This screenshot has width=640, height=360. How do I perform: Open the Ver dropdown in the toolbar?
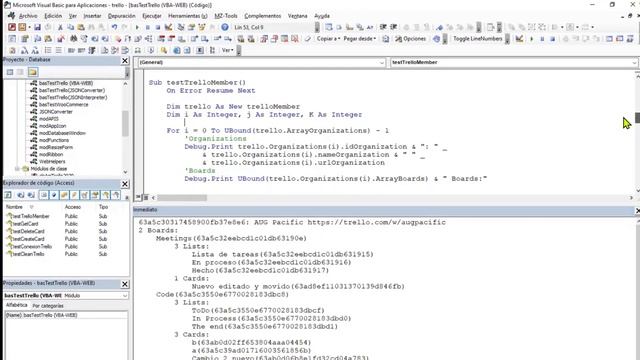point(228,50)
